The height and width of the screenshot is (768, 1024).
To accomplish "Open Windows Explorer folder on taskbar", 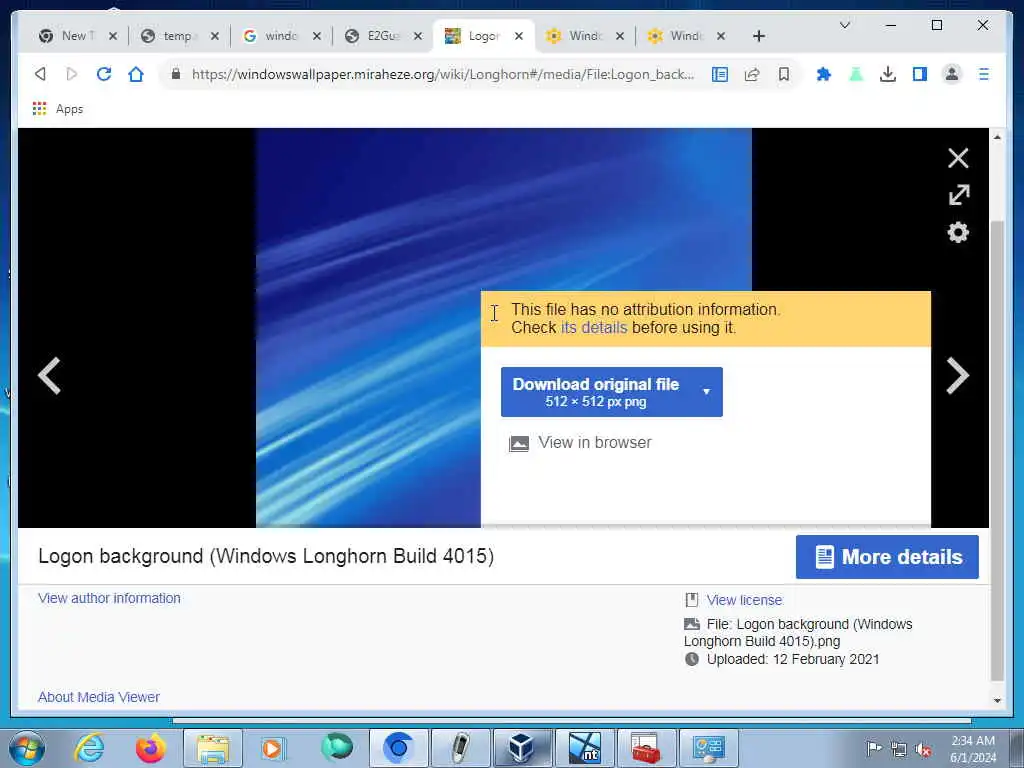I will coord(213,748).
